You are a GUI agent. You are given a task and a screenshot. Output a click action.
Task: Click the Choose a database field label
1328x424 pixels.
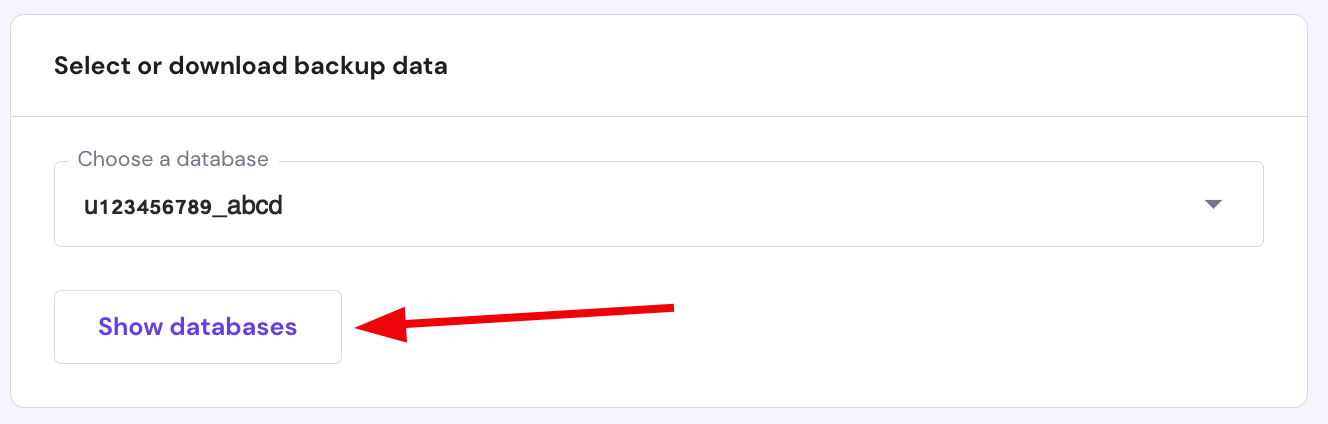tap(173, 159)
